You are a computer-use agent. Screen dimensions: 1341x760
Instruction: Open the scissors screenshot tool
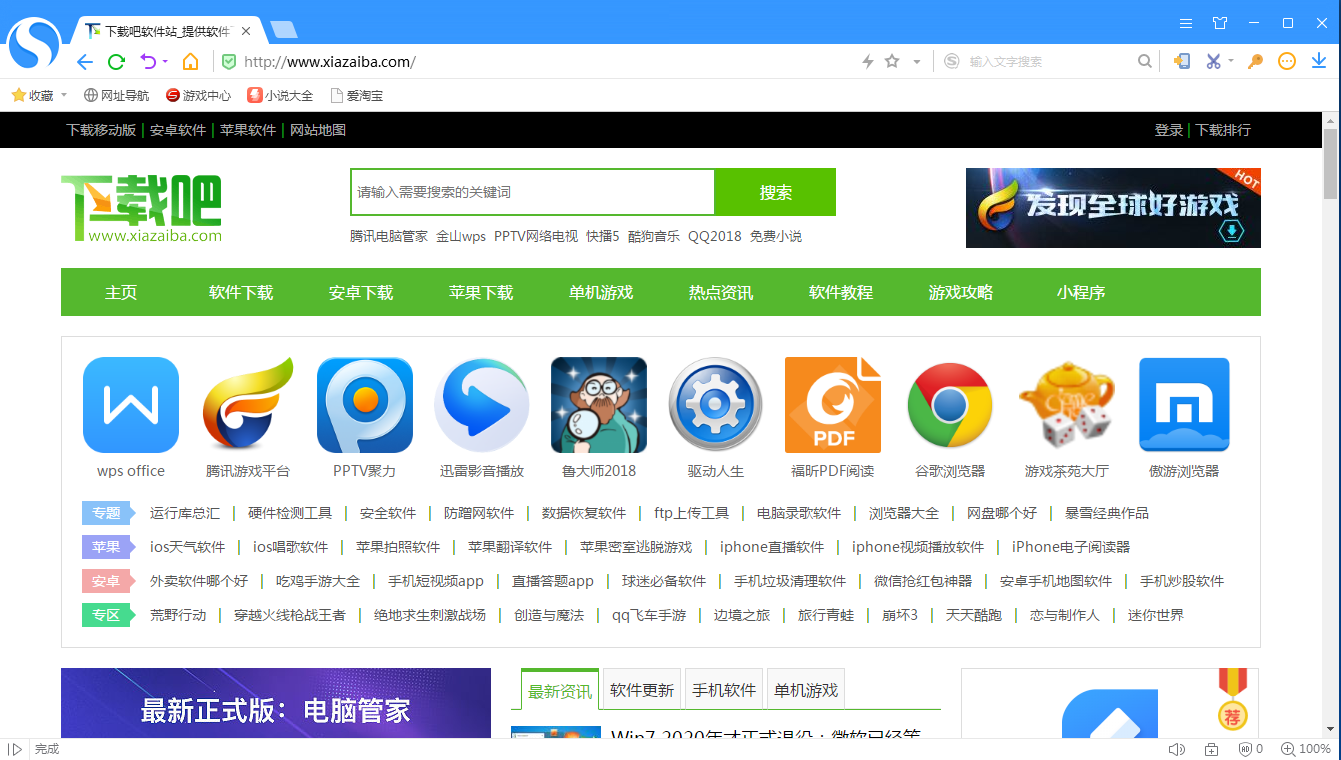coord(1213,61)
